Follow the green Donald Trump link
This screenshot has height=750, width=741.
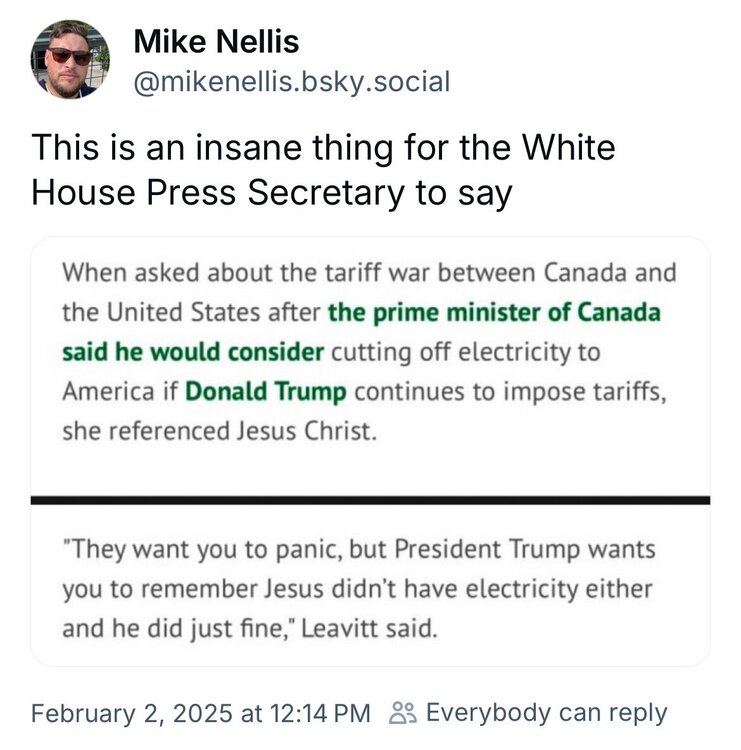pos(266,390)
